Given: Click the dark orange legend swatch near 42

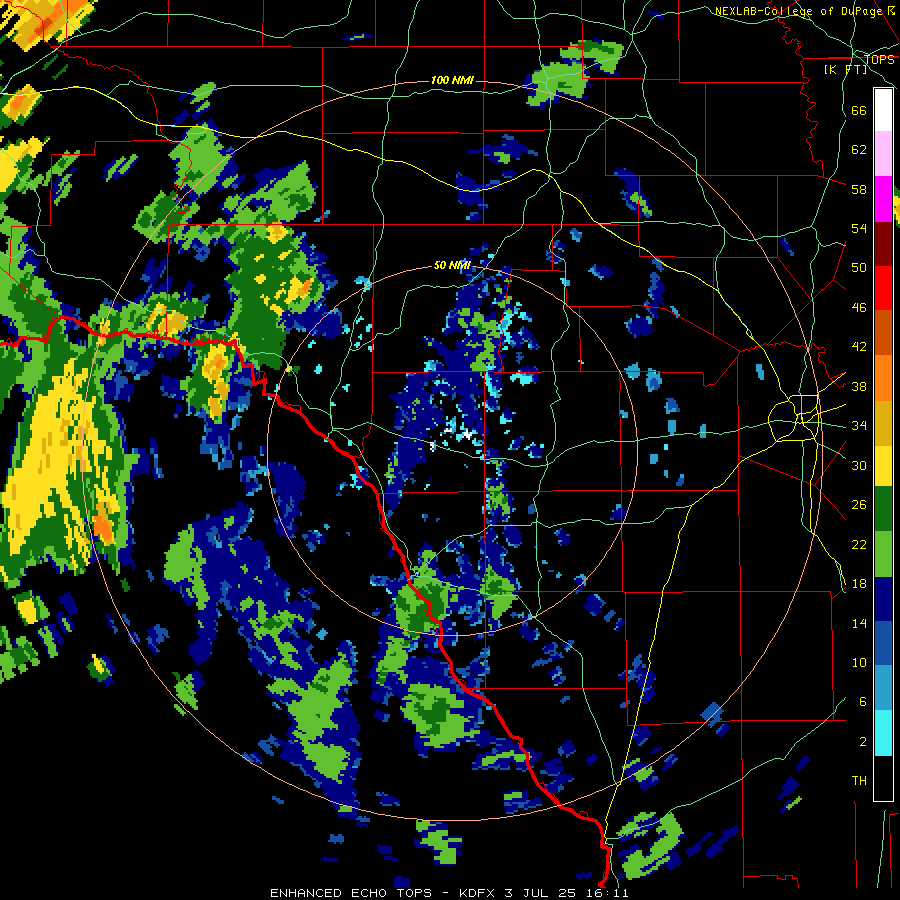Looking at the screenshot, I should click(x=883, y=332).
